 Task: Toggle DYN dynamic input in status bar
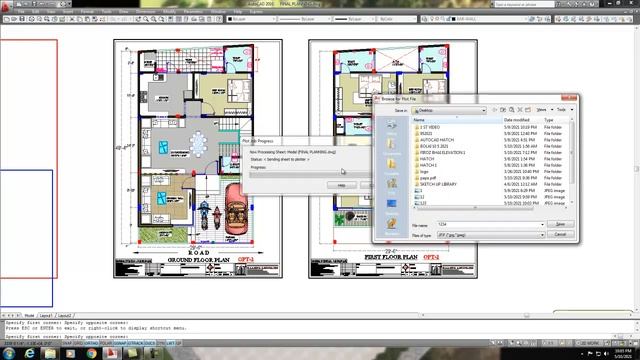click(160, 343)
